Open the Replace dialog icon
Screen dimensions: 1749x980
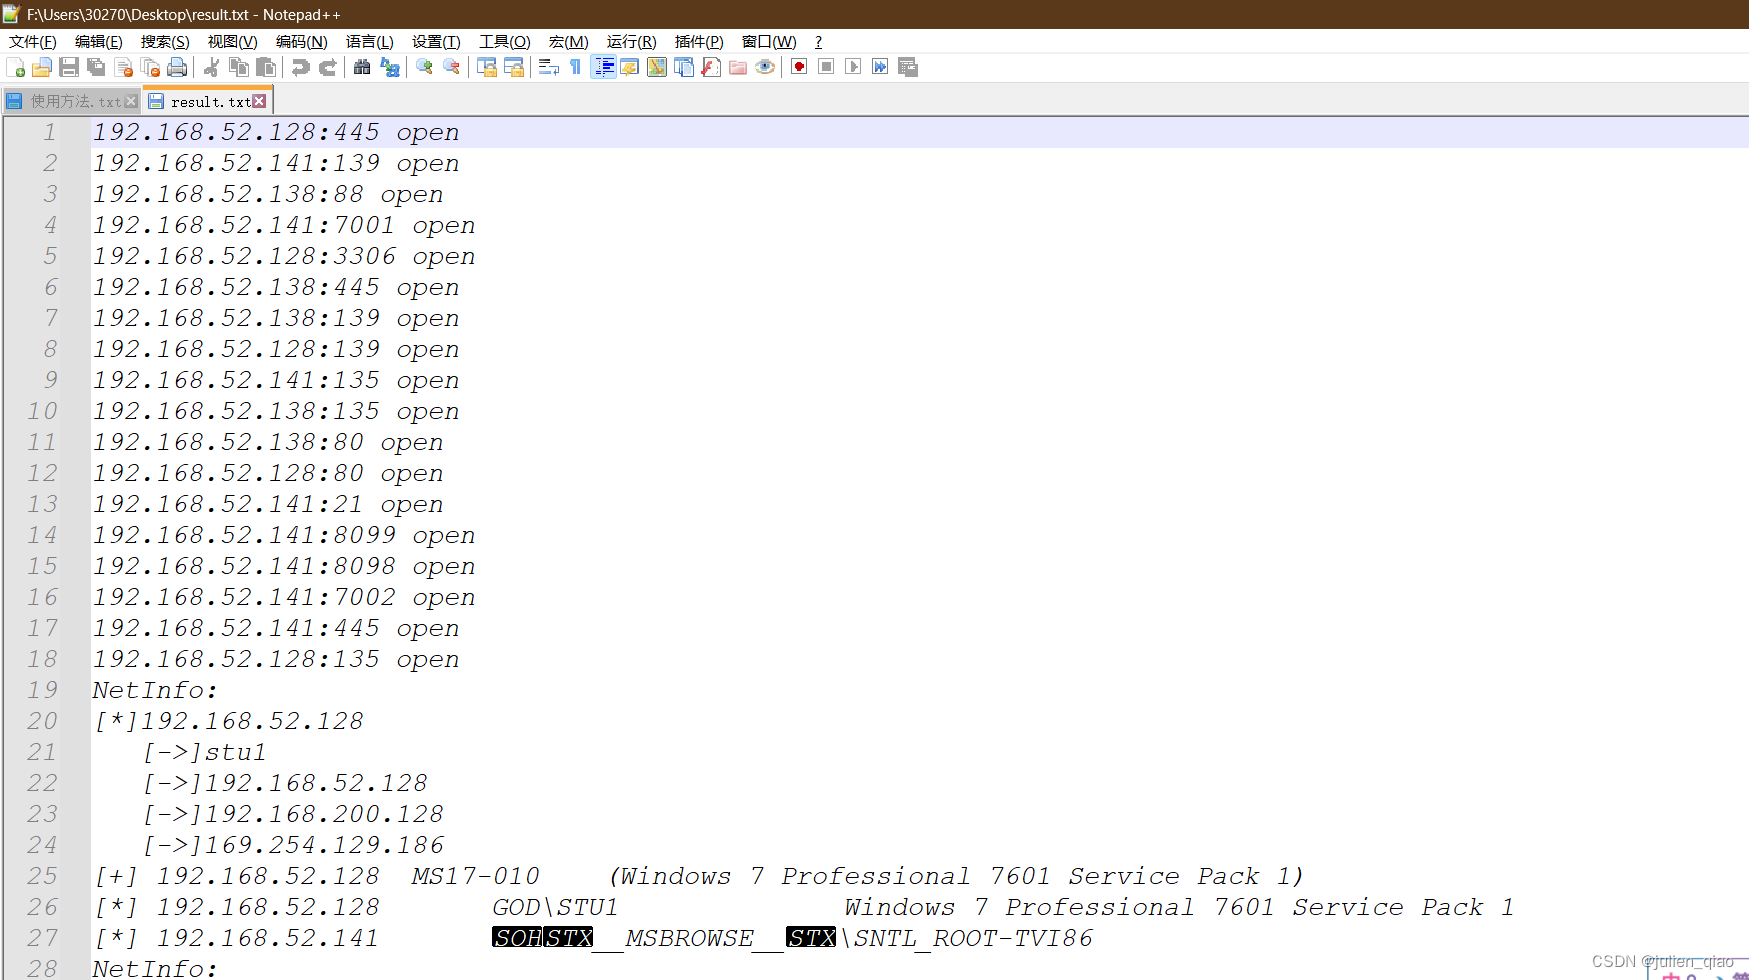(390, 67)
